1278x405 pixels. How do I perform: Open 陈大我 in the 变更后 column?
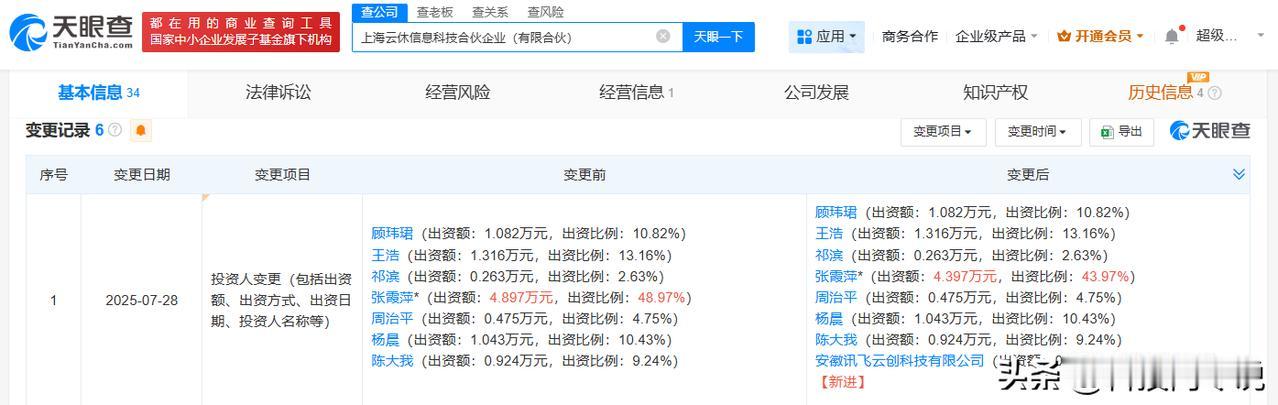pos(836,340)
